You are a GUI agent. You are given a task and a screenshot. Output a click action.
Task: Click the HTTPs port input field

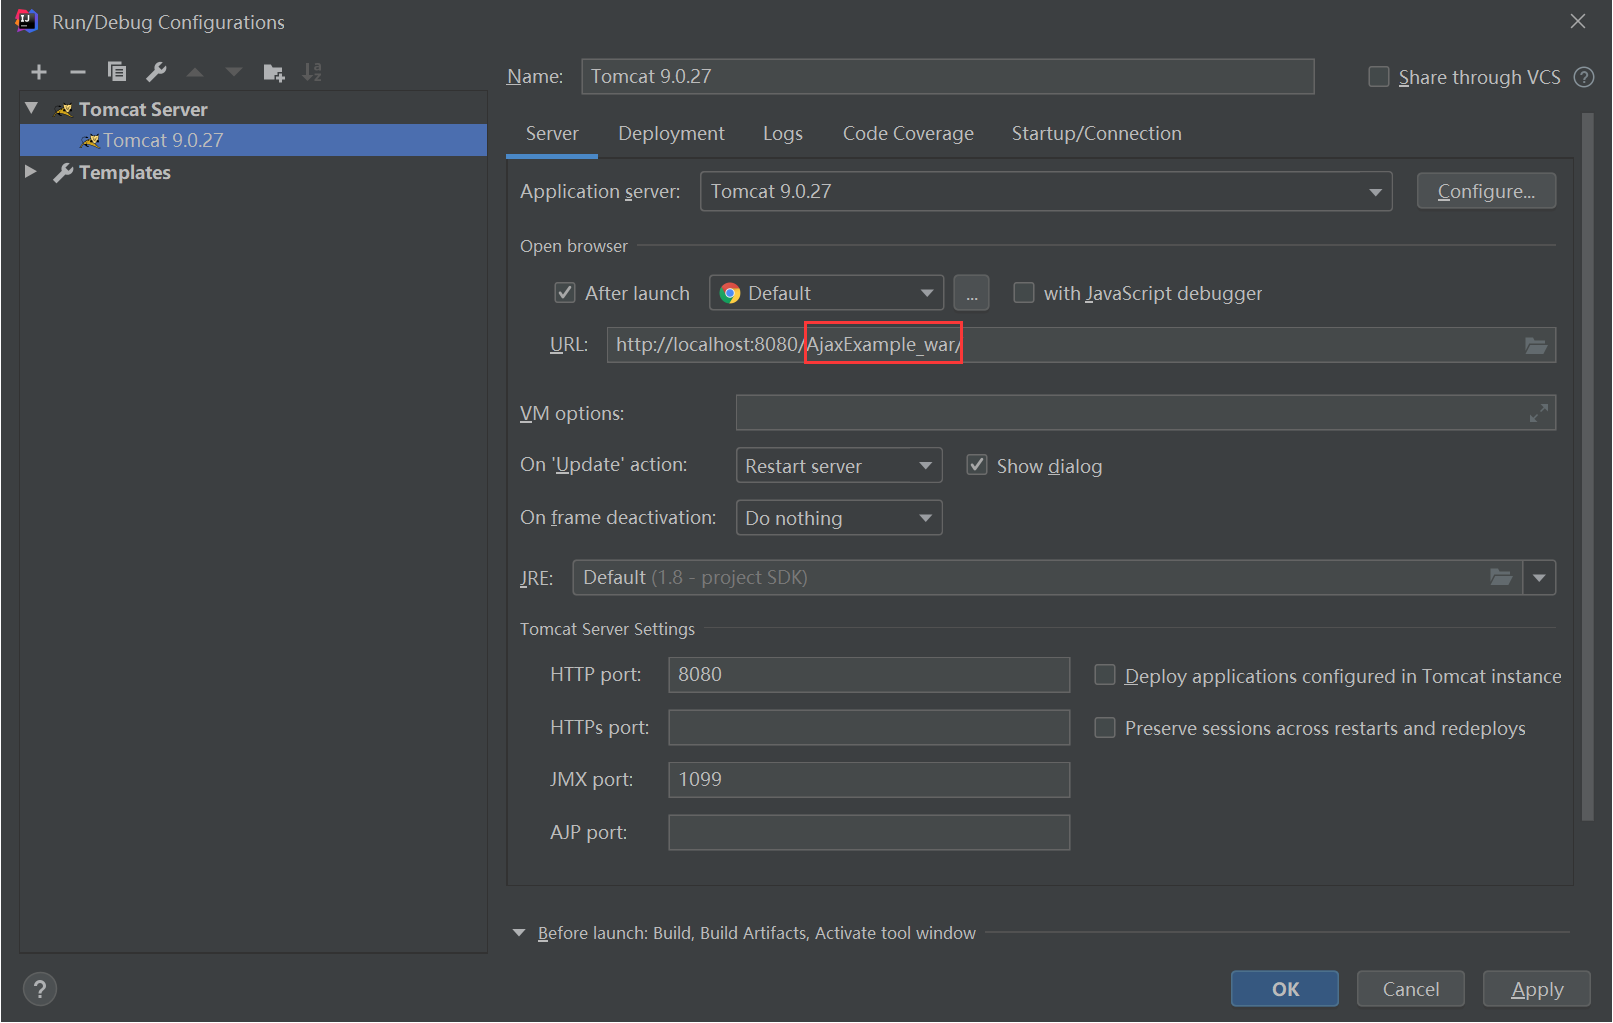click(x=869, y=727)
